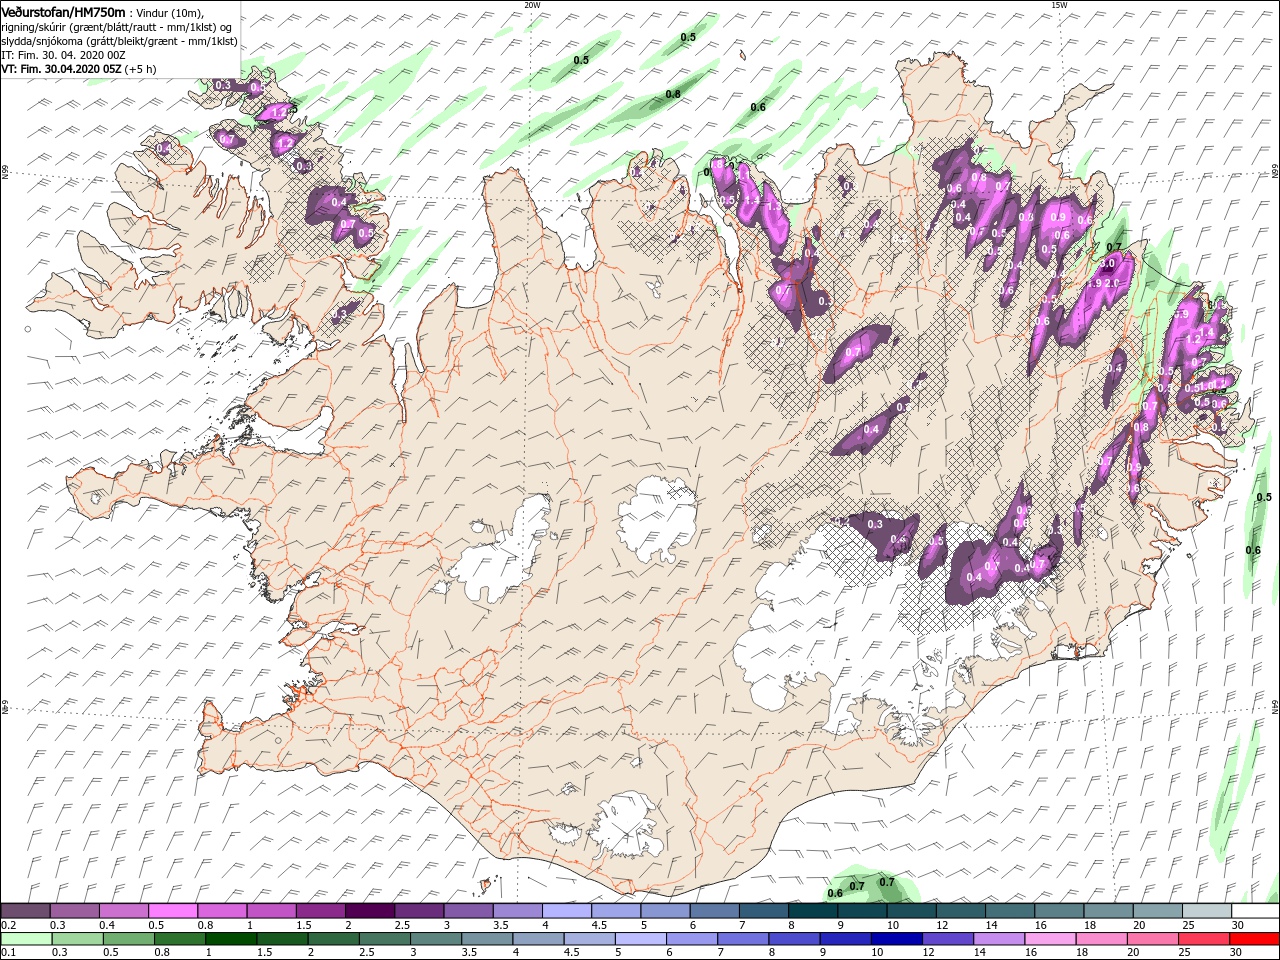Select the 30 red swatch in the bottom legend row
This screenshot has height=960, width=1280.
tap(1253, 939)
